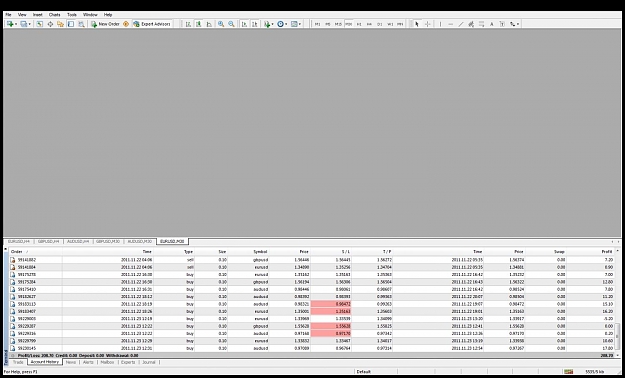
Task: Open the View menu
Action: (22, 15)
